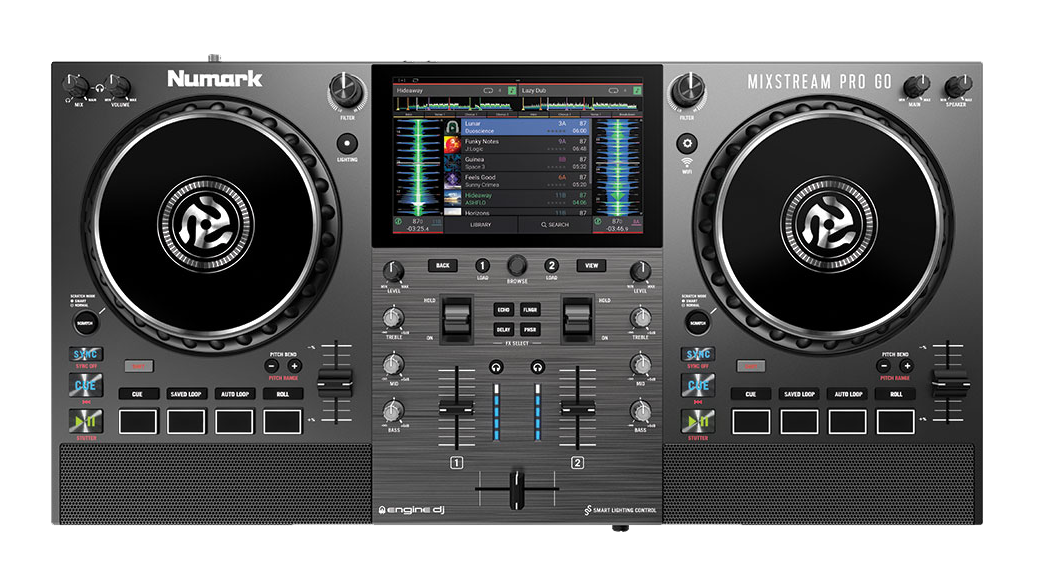Flip the channel 2 FX paddle switch
Viewport: 1041px width, 576px height.
[x=578, y=318]
